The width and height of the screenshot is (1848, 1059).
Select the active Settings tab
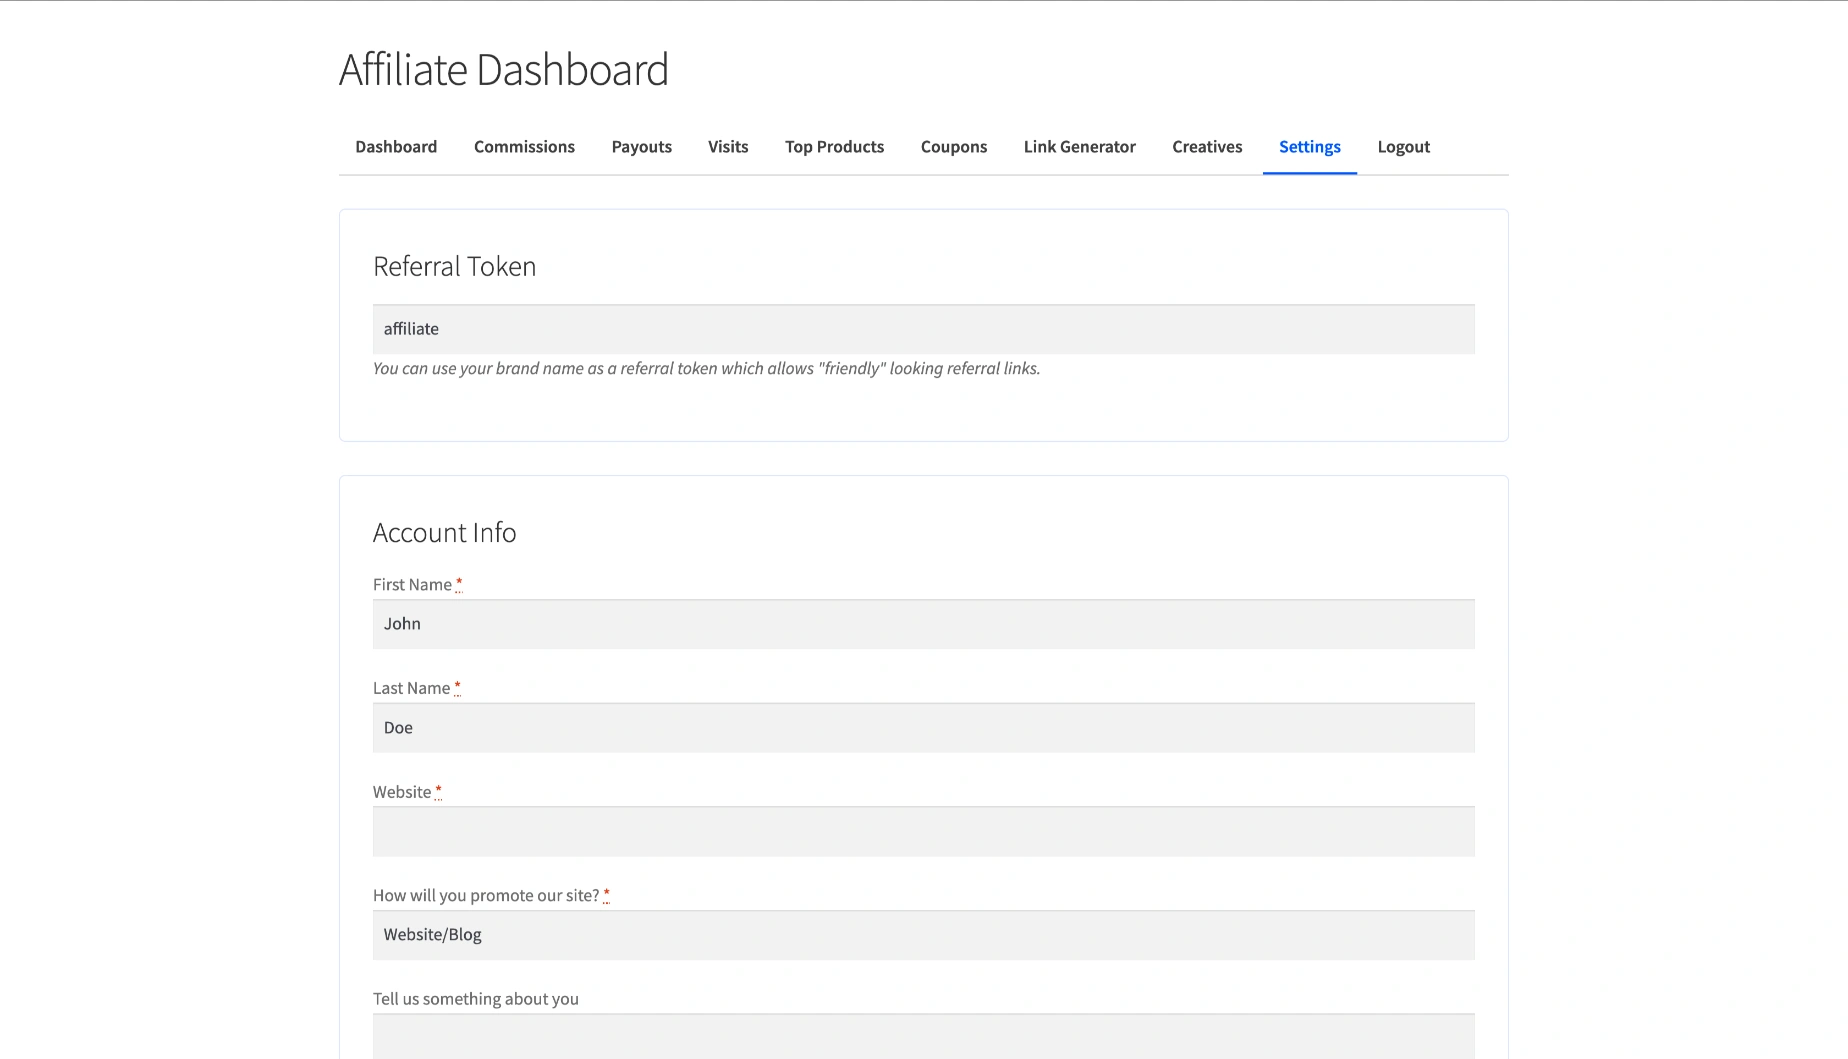tap(1309, 147)
